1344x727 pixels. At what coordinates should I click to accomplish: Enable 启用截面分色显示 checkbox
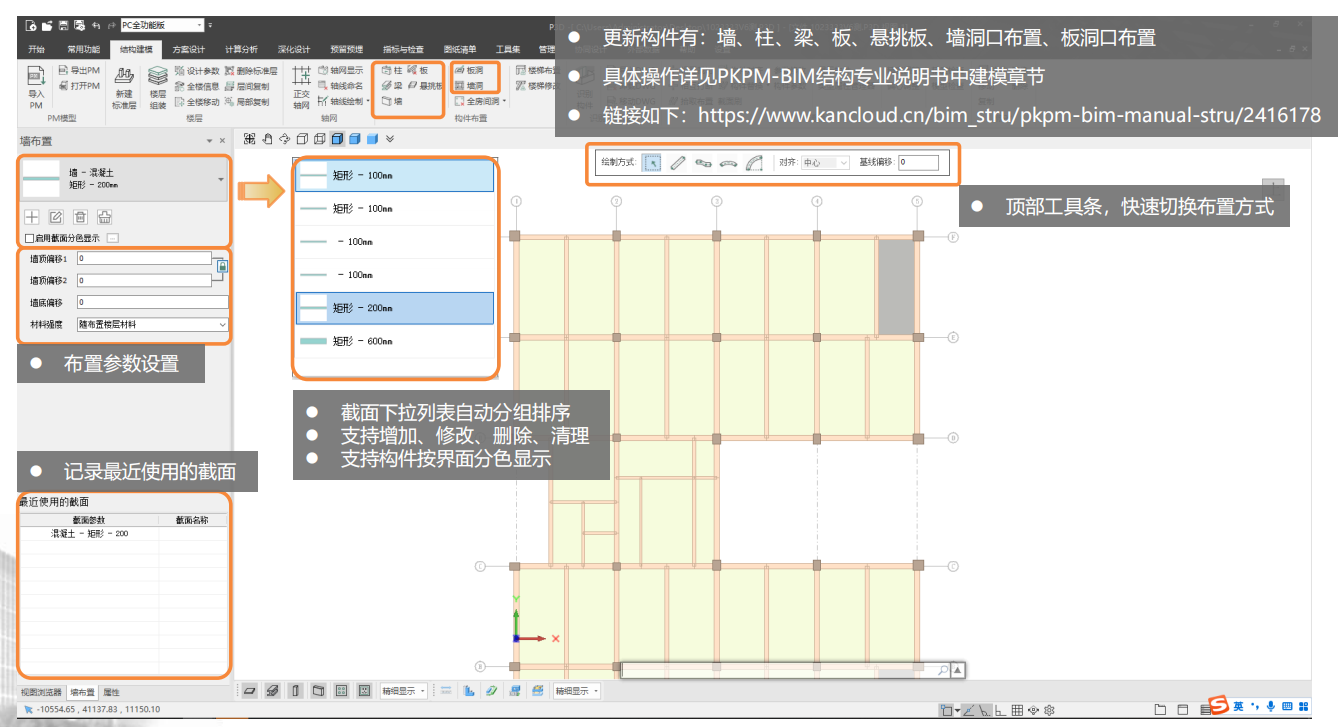[29, 238]
